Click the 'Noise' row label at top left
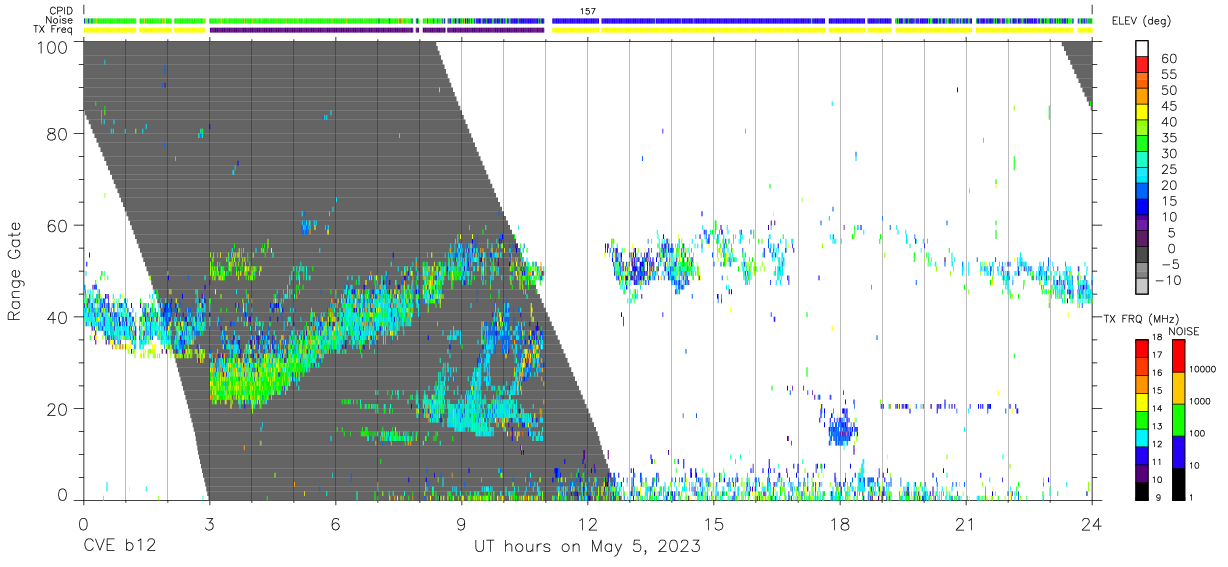 click(59, 20)
